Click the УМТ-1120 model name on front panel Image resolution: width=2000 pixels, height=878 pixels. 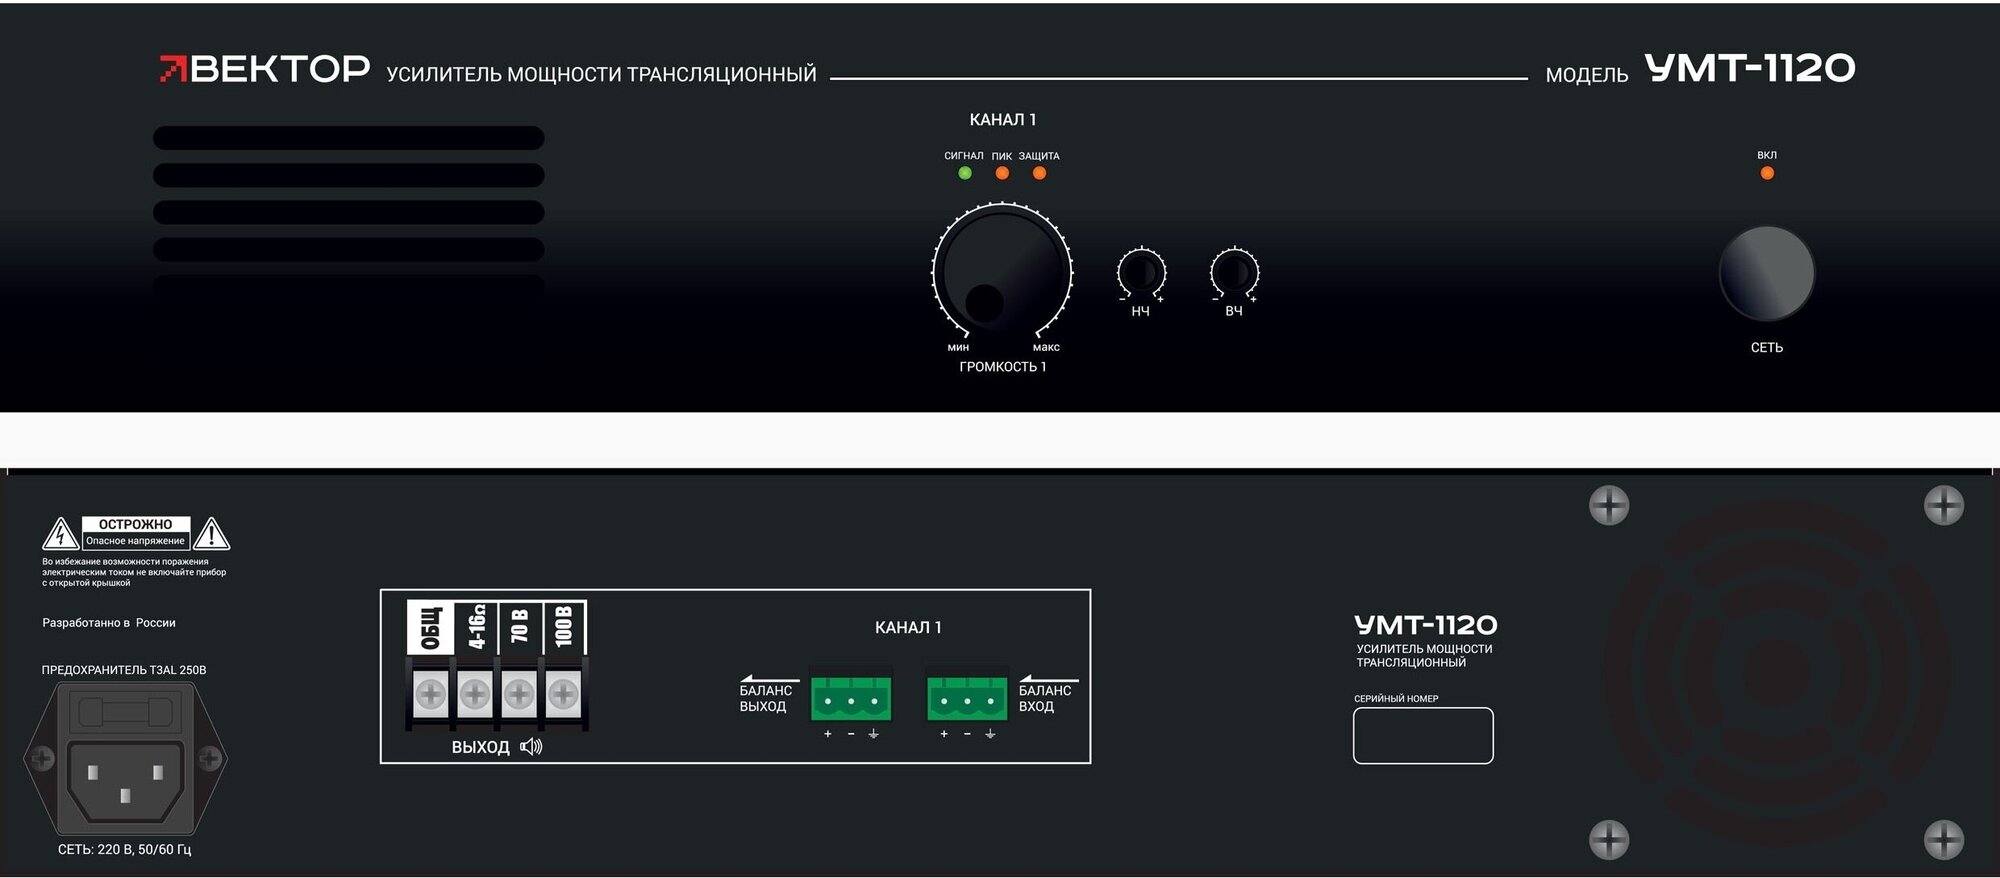pos(1750,68)
